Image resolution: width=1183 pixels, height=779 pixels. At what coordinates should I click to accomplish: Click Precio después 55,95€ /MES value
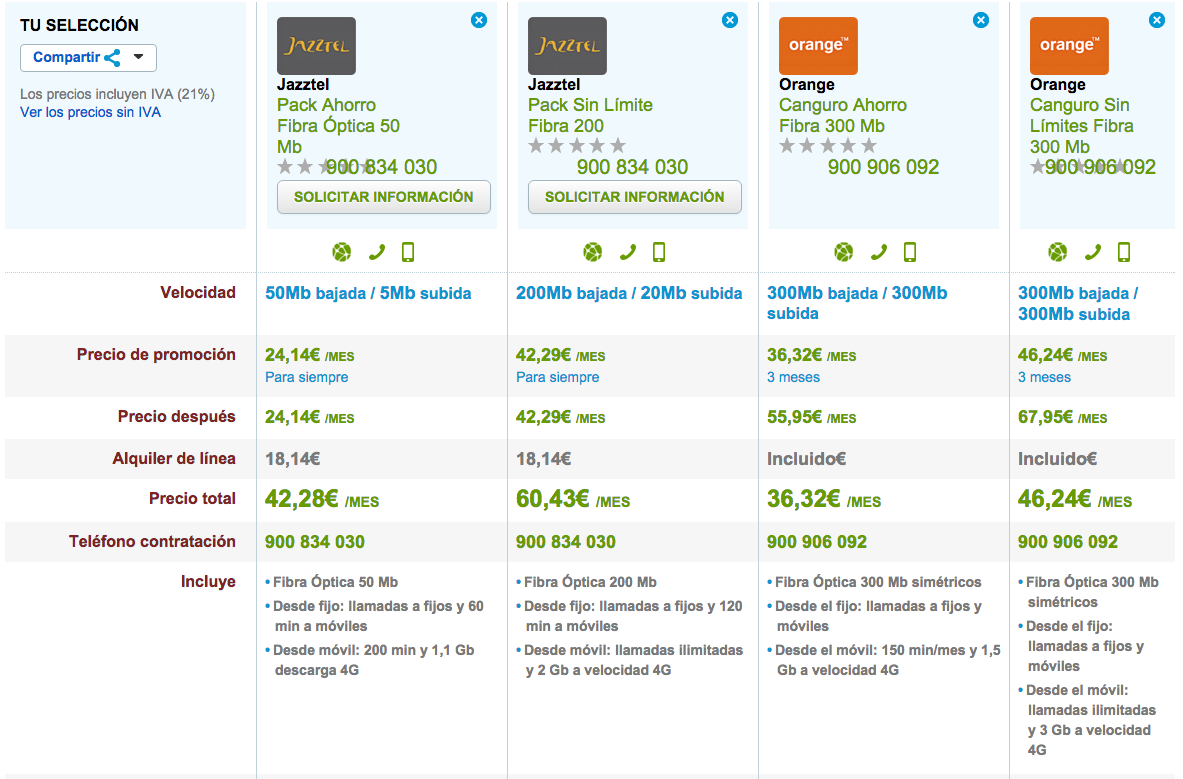812,418
